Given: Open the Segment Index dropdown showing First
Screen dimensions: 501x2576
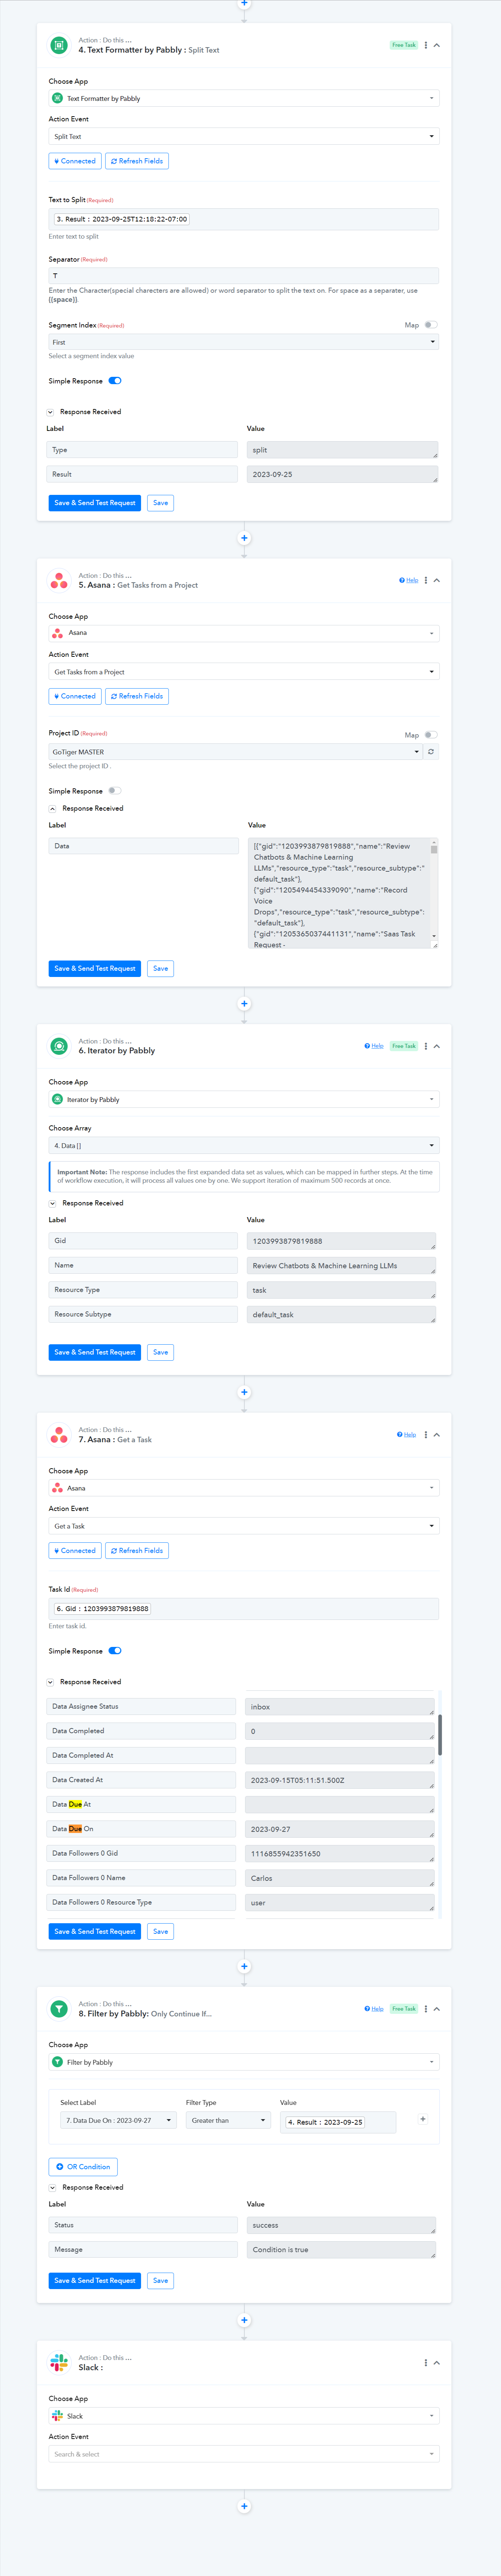Looking at the screenshot, I should (x=244, y=342).
